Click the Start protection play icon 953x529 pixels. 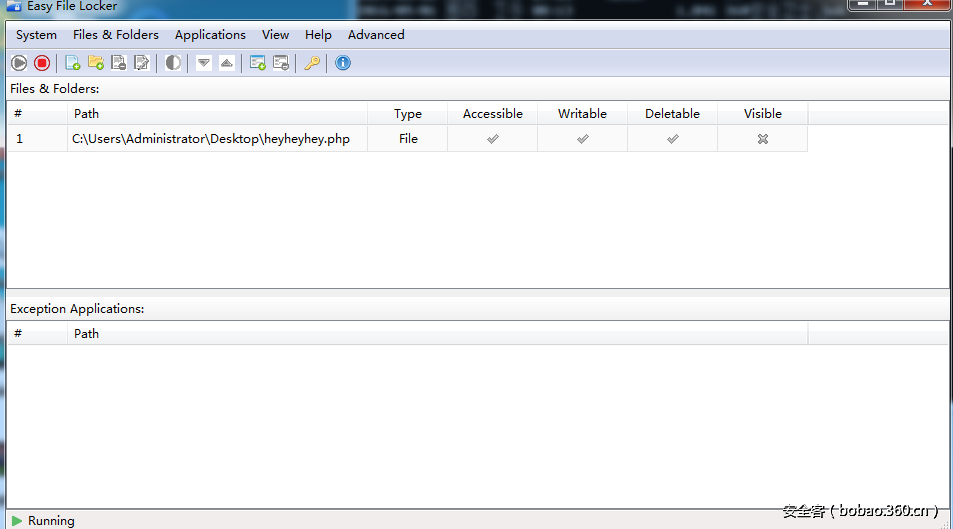tap(19, 63)
